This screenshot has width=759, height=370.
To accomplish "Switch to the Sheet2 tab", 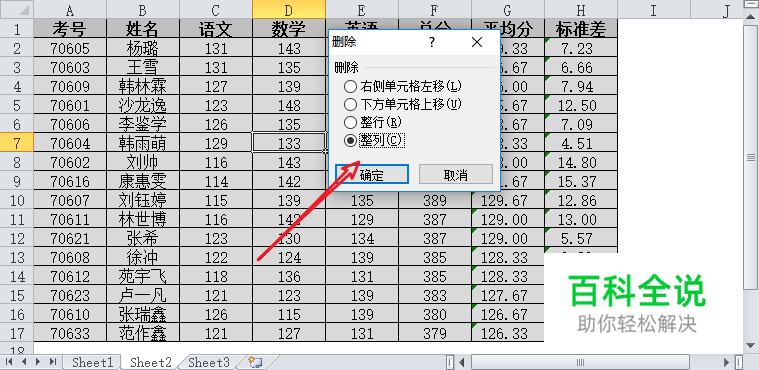I will [151, 362].
